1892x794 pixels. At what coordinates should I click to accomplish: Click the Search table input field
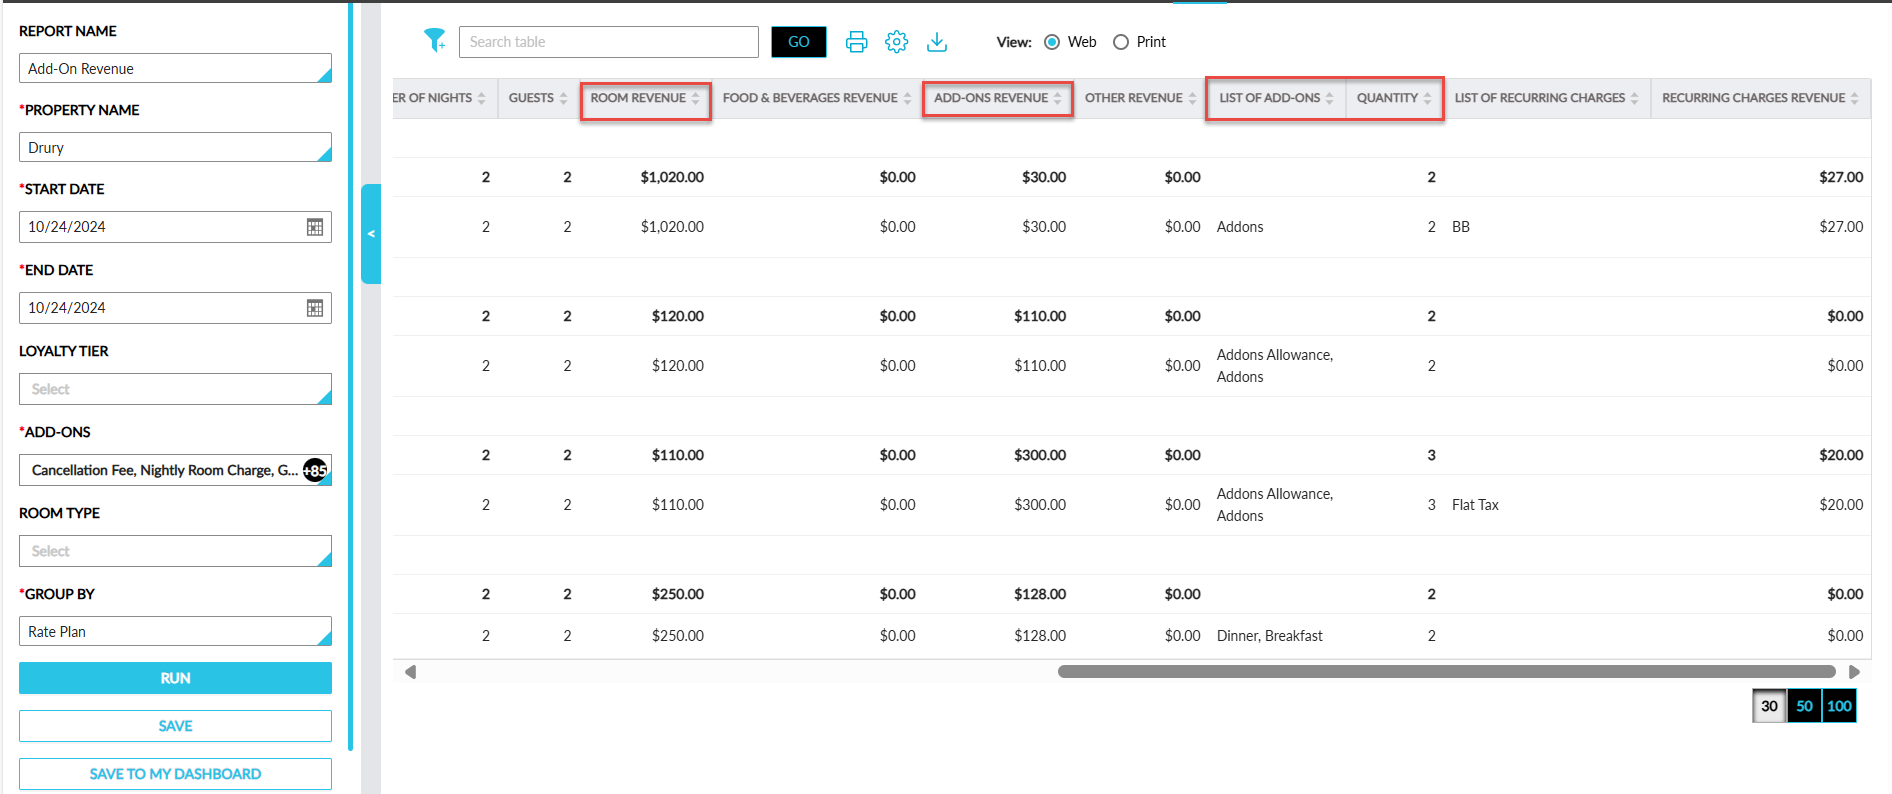tap(609, 42)
